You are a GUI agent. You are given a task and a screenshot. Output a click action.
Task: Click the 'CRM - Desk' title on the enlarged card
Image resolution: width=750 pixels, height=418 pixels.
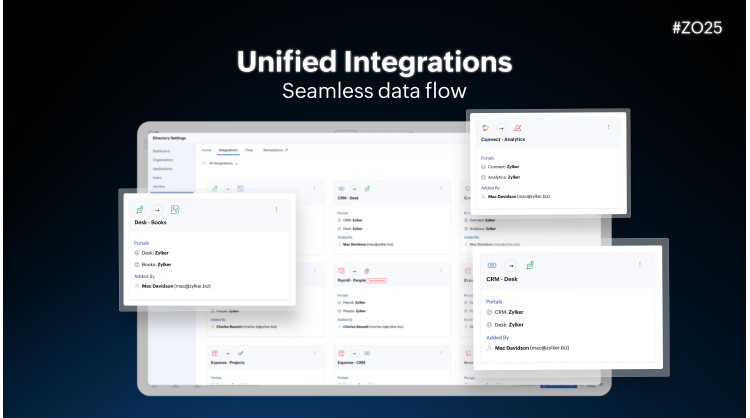tap(502, 279)
